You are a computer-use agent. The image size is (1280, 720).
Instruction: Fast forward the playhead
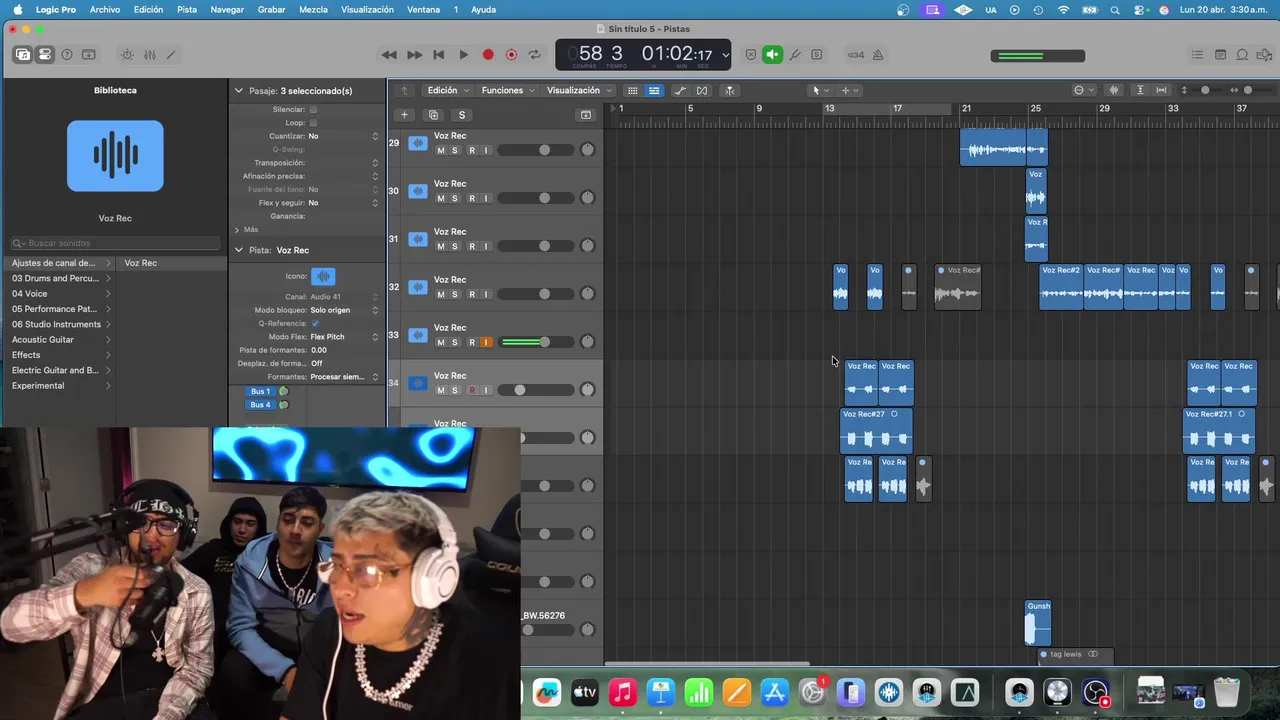[x=414, y=55]
